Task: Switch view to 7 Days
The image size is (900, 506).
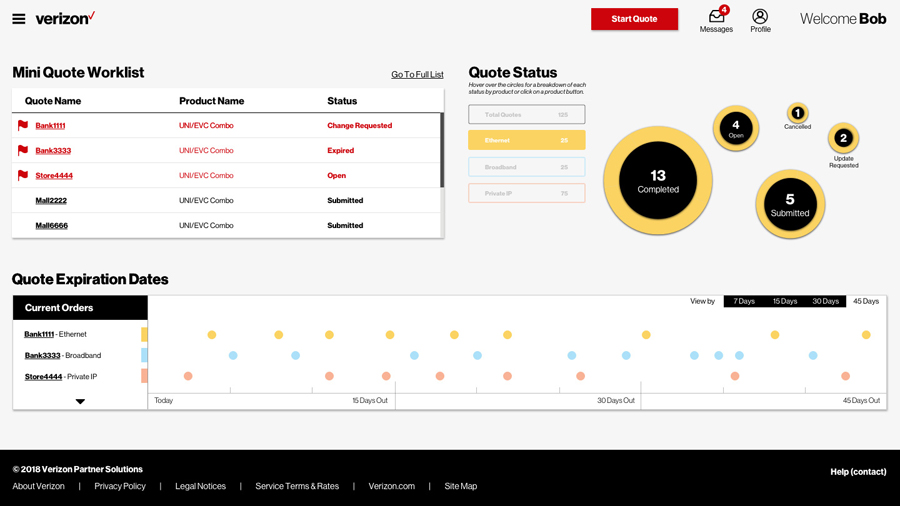Action: tap(744, 301)
